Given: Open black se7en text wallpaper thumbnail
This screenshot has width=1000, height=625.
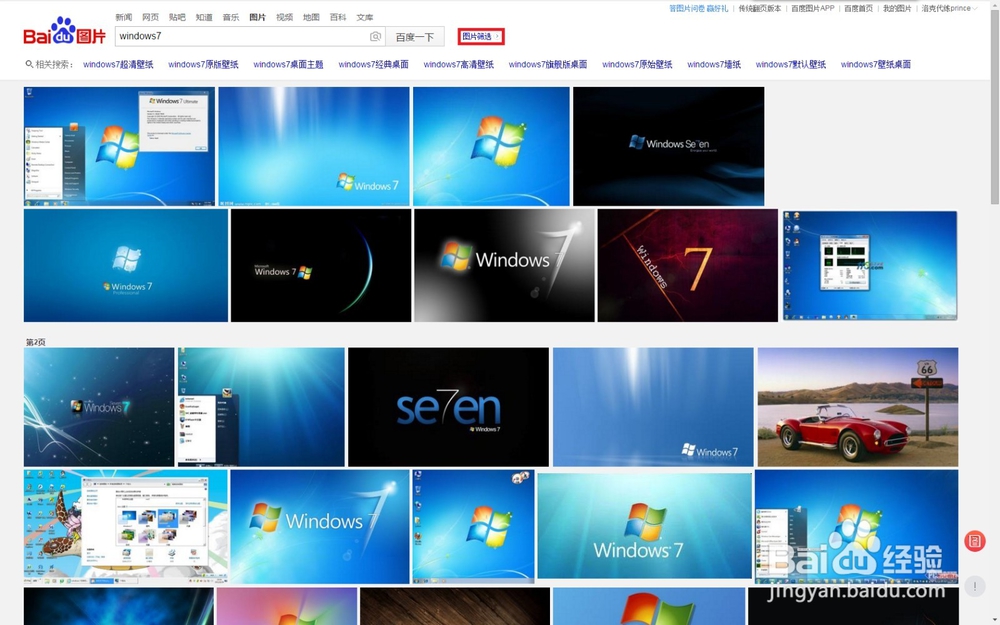Looking at the screenshot, I should (448, 407).
